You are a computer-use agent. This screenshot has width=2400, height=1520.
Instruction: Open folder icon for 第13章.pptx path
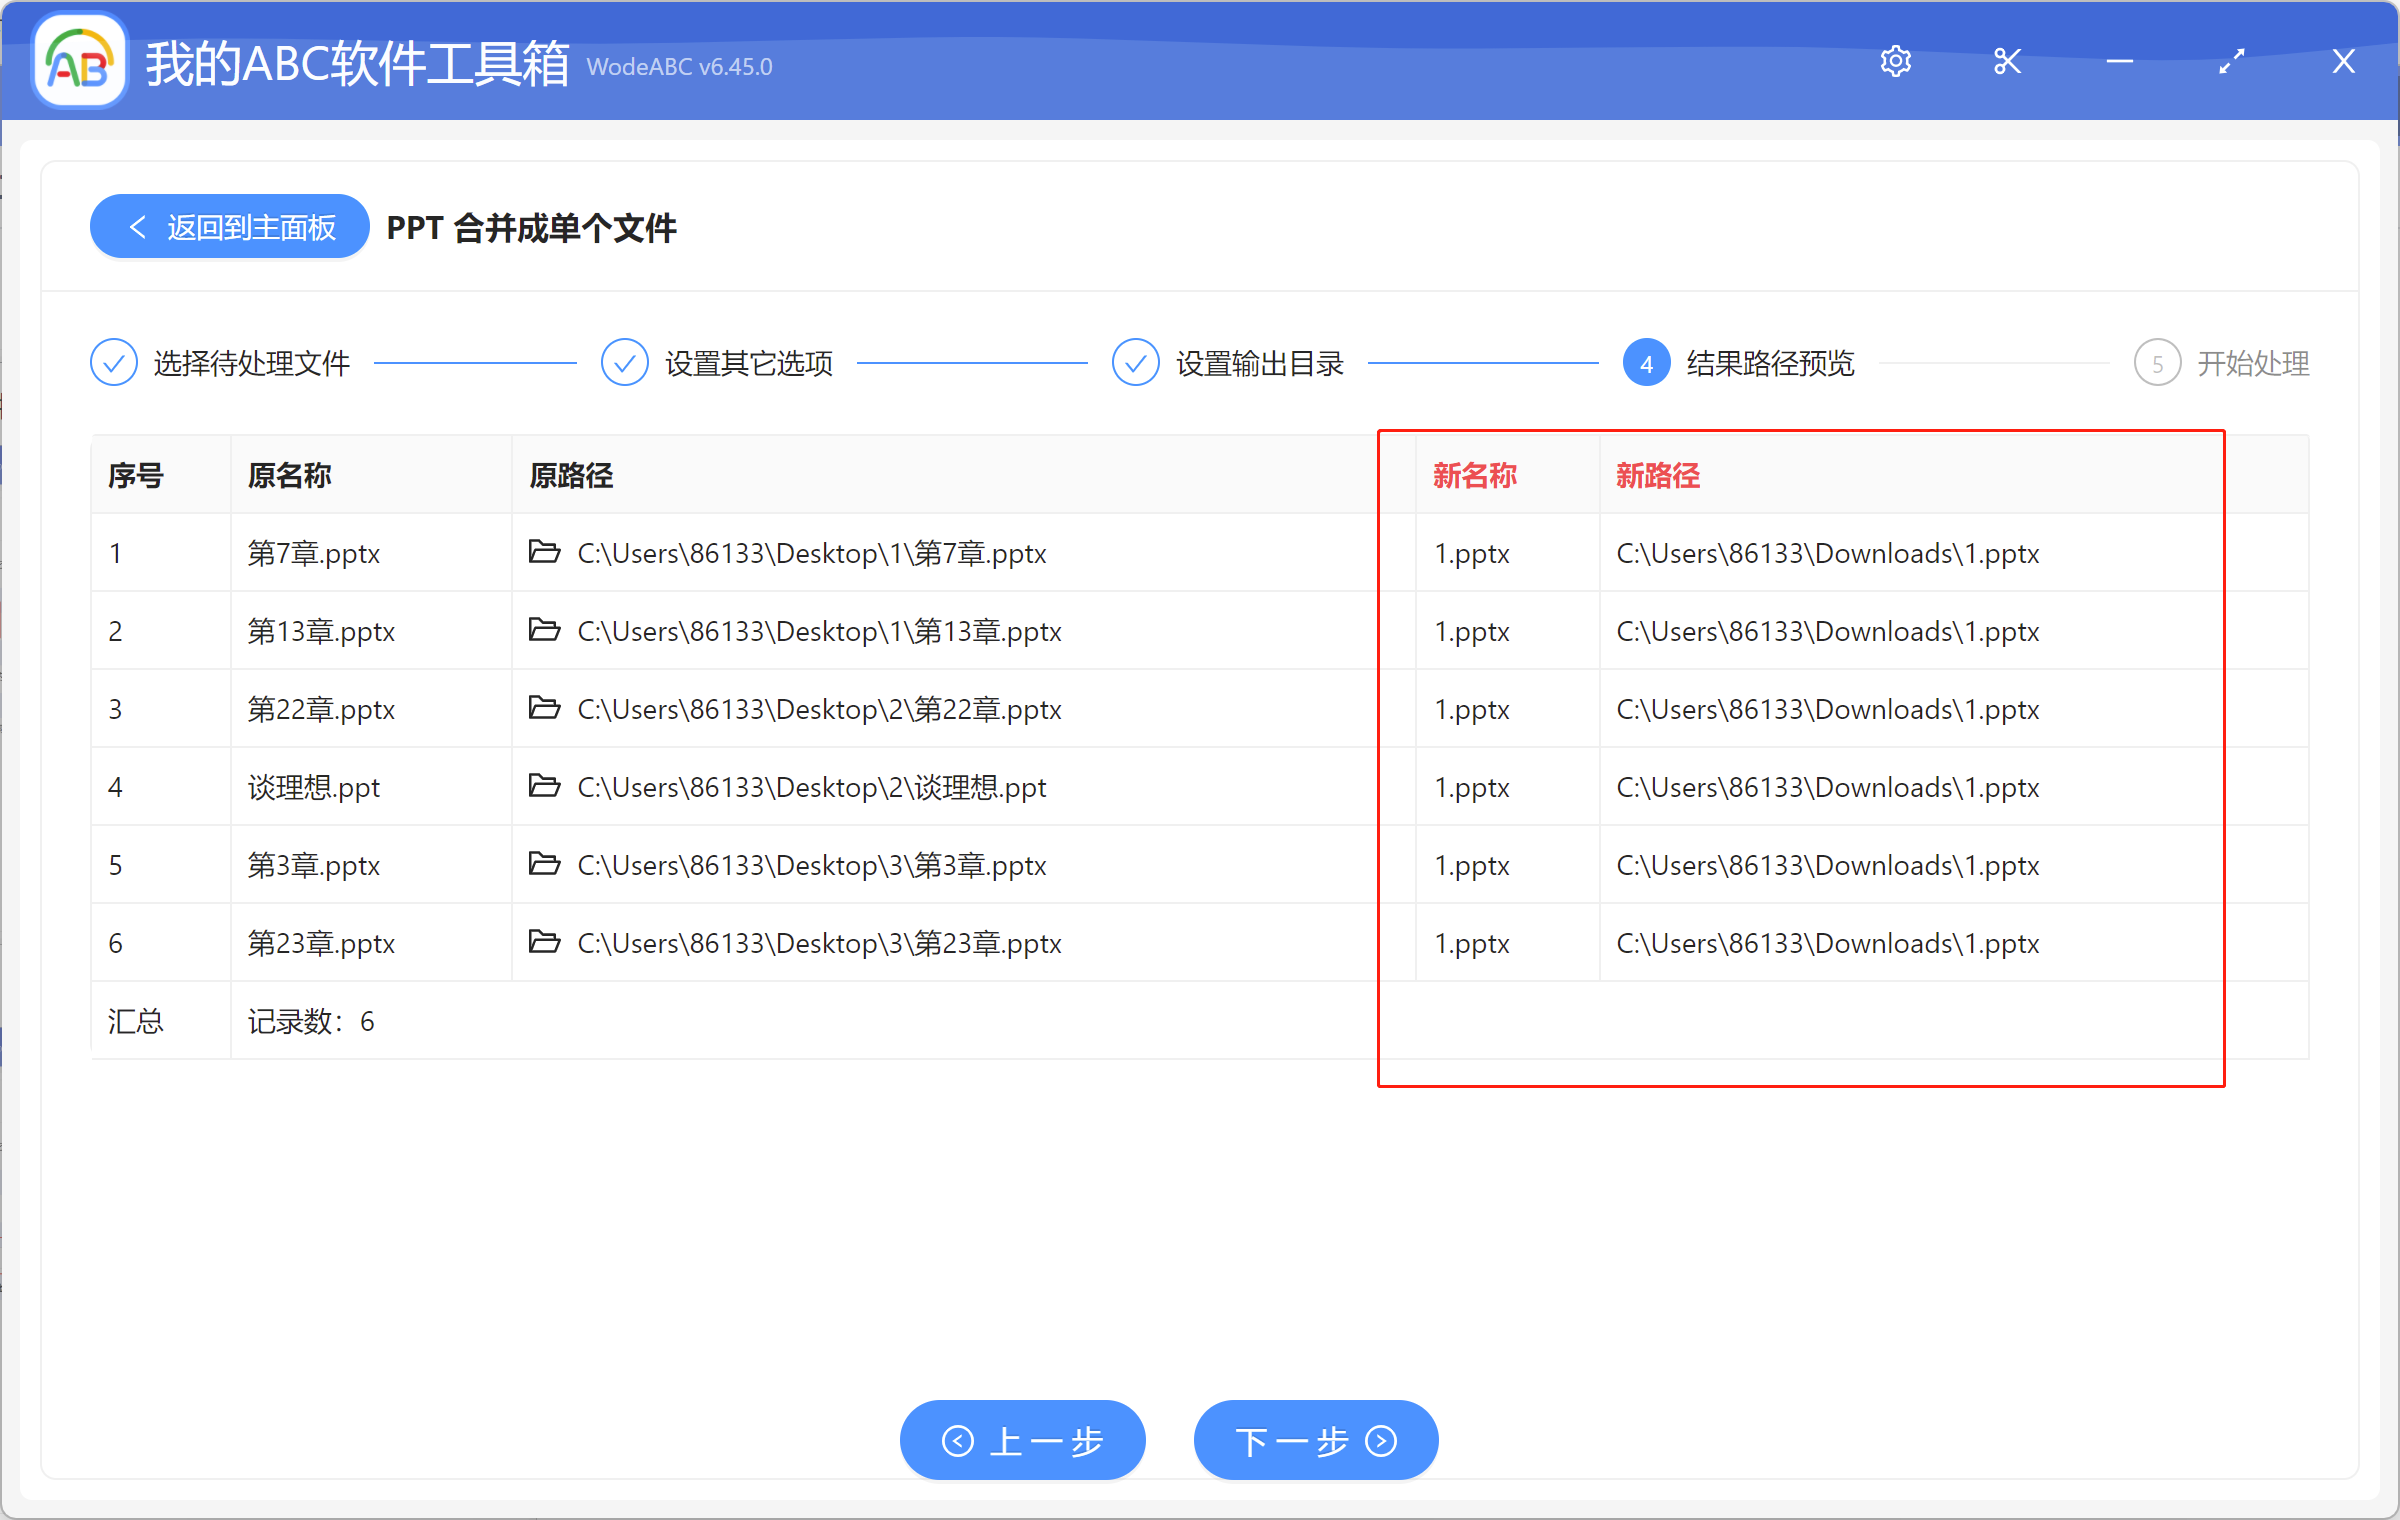pyautogui.click(x=544, y=630)
